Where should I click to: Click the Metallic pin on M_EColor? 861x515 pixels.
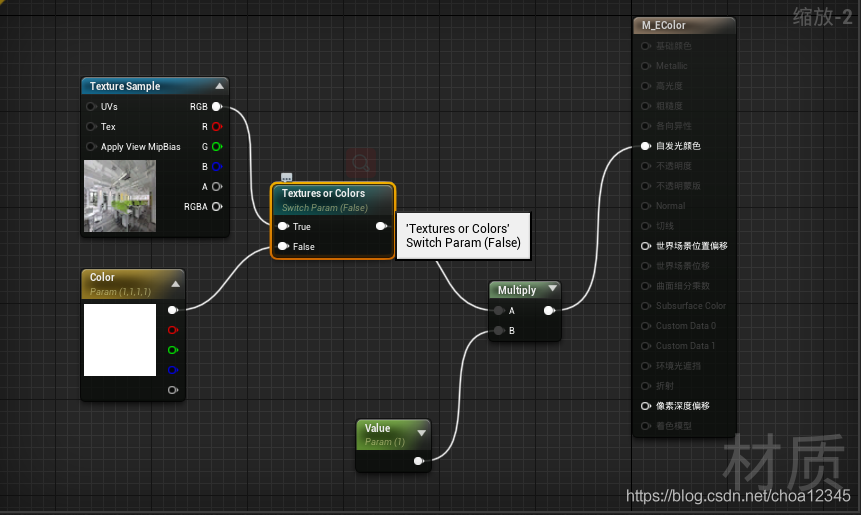pos(646,66)
